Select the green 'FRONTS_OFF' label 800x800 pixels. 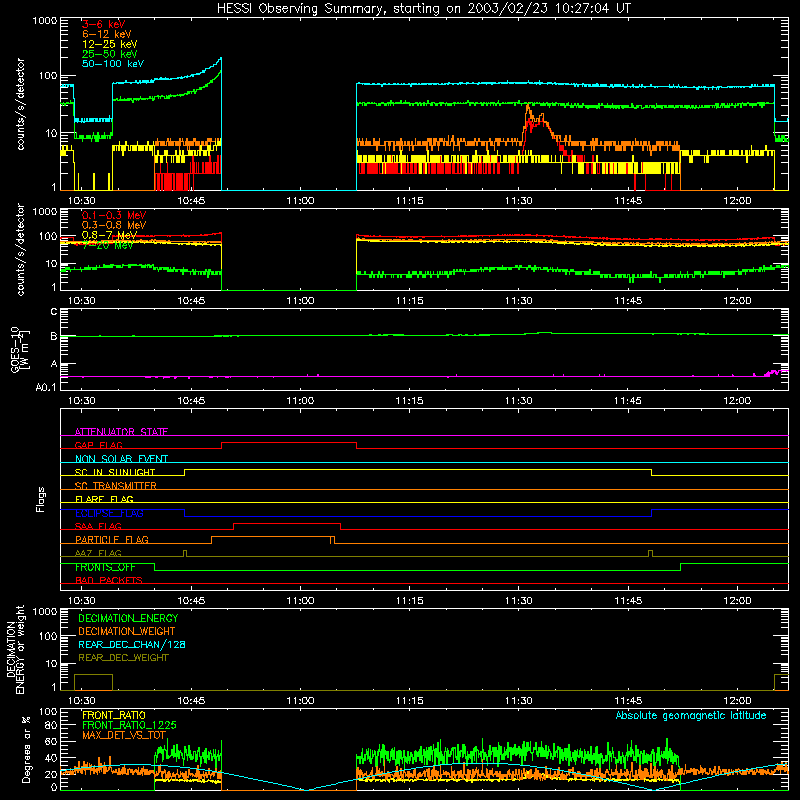point(105,567)
